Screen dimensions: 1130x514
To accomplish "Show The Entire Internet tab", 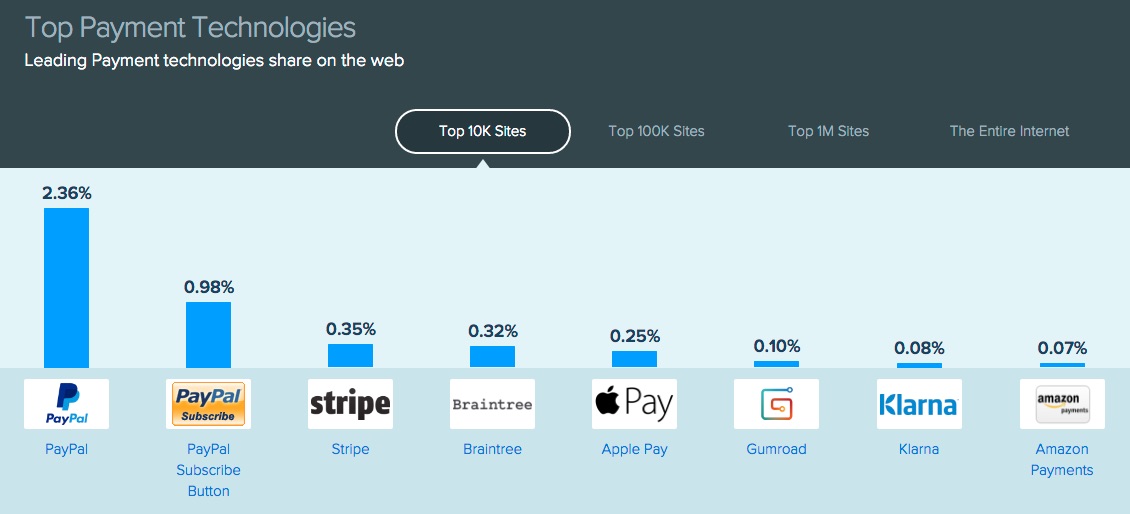I will pyautogui.click(x=1009, y=131).
